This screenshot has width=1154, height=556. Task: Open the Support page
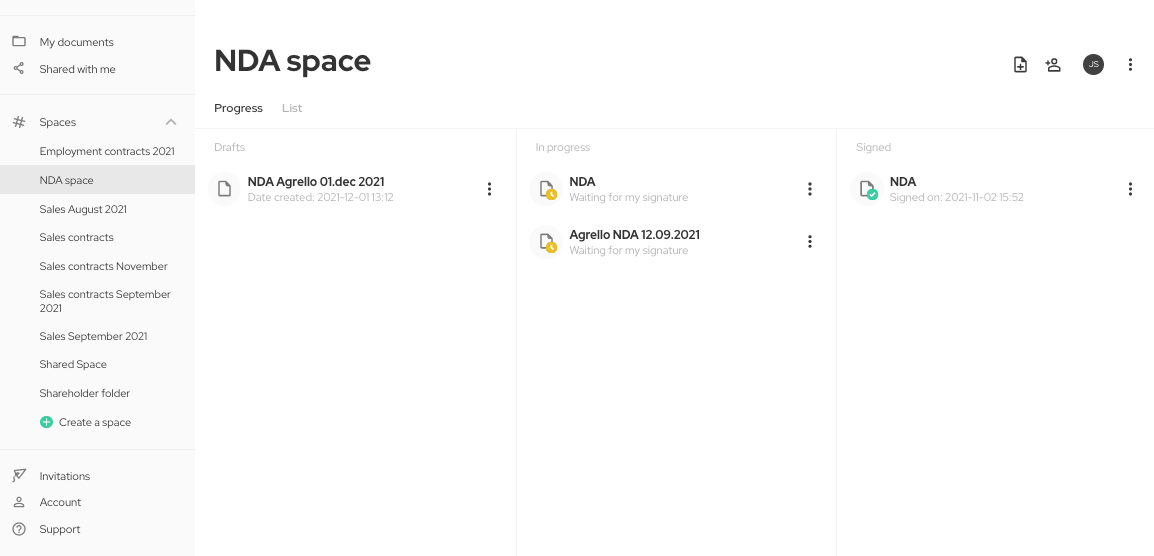59,529
